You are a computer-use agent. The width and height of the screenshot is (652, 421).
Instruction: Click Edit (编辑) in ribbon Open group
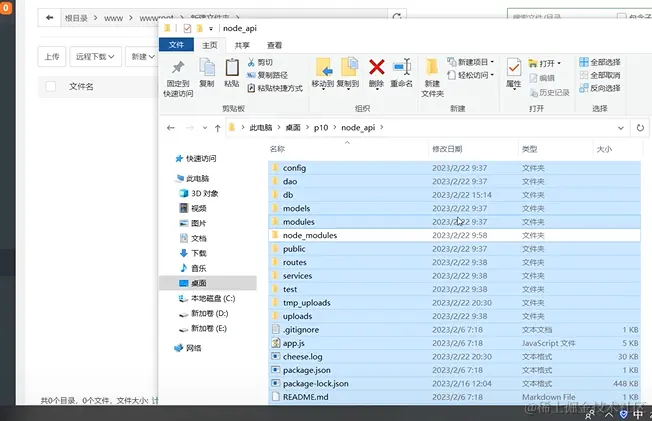point(542,78)
